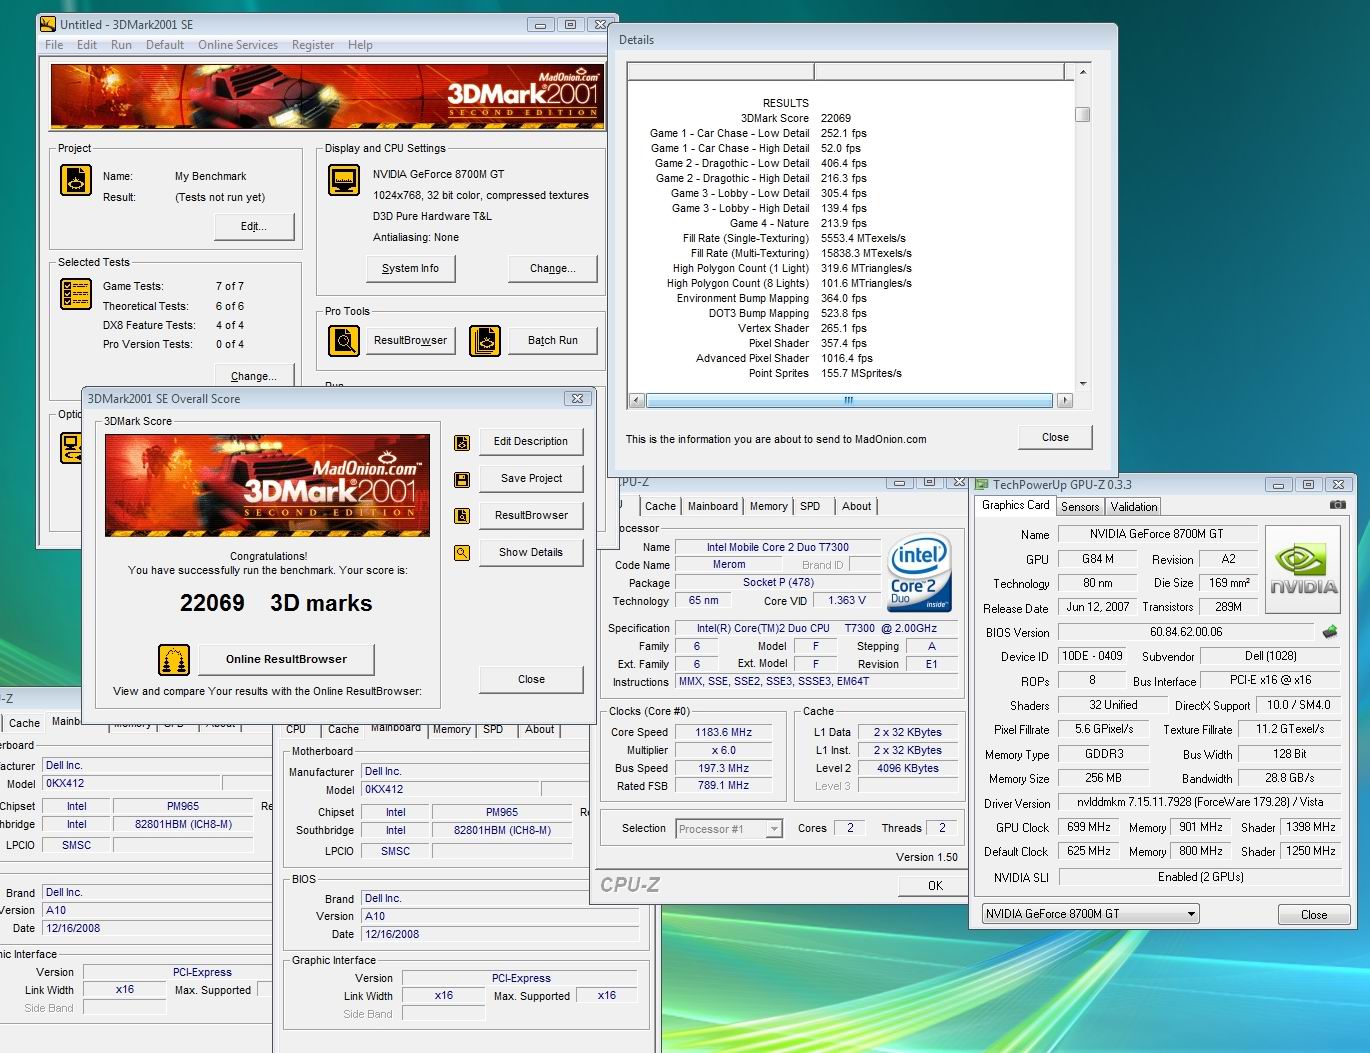Click the floppy icon beside Save Project

[x=462, y=479]
